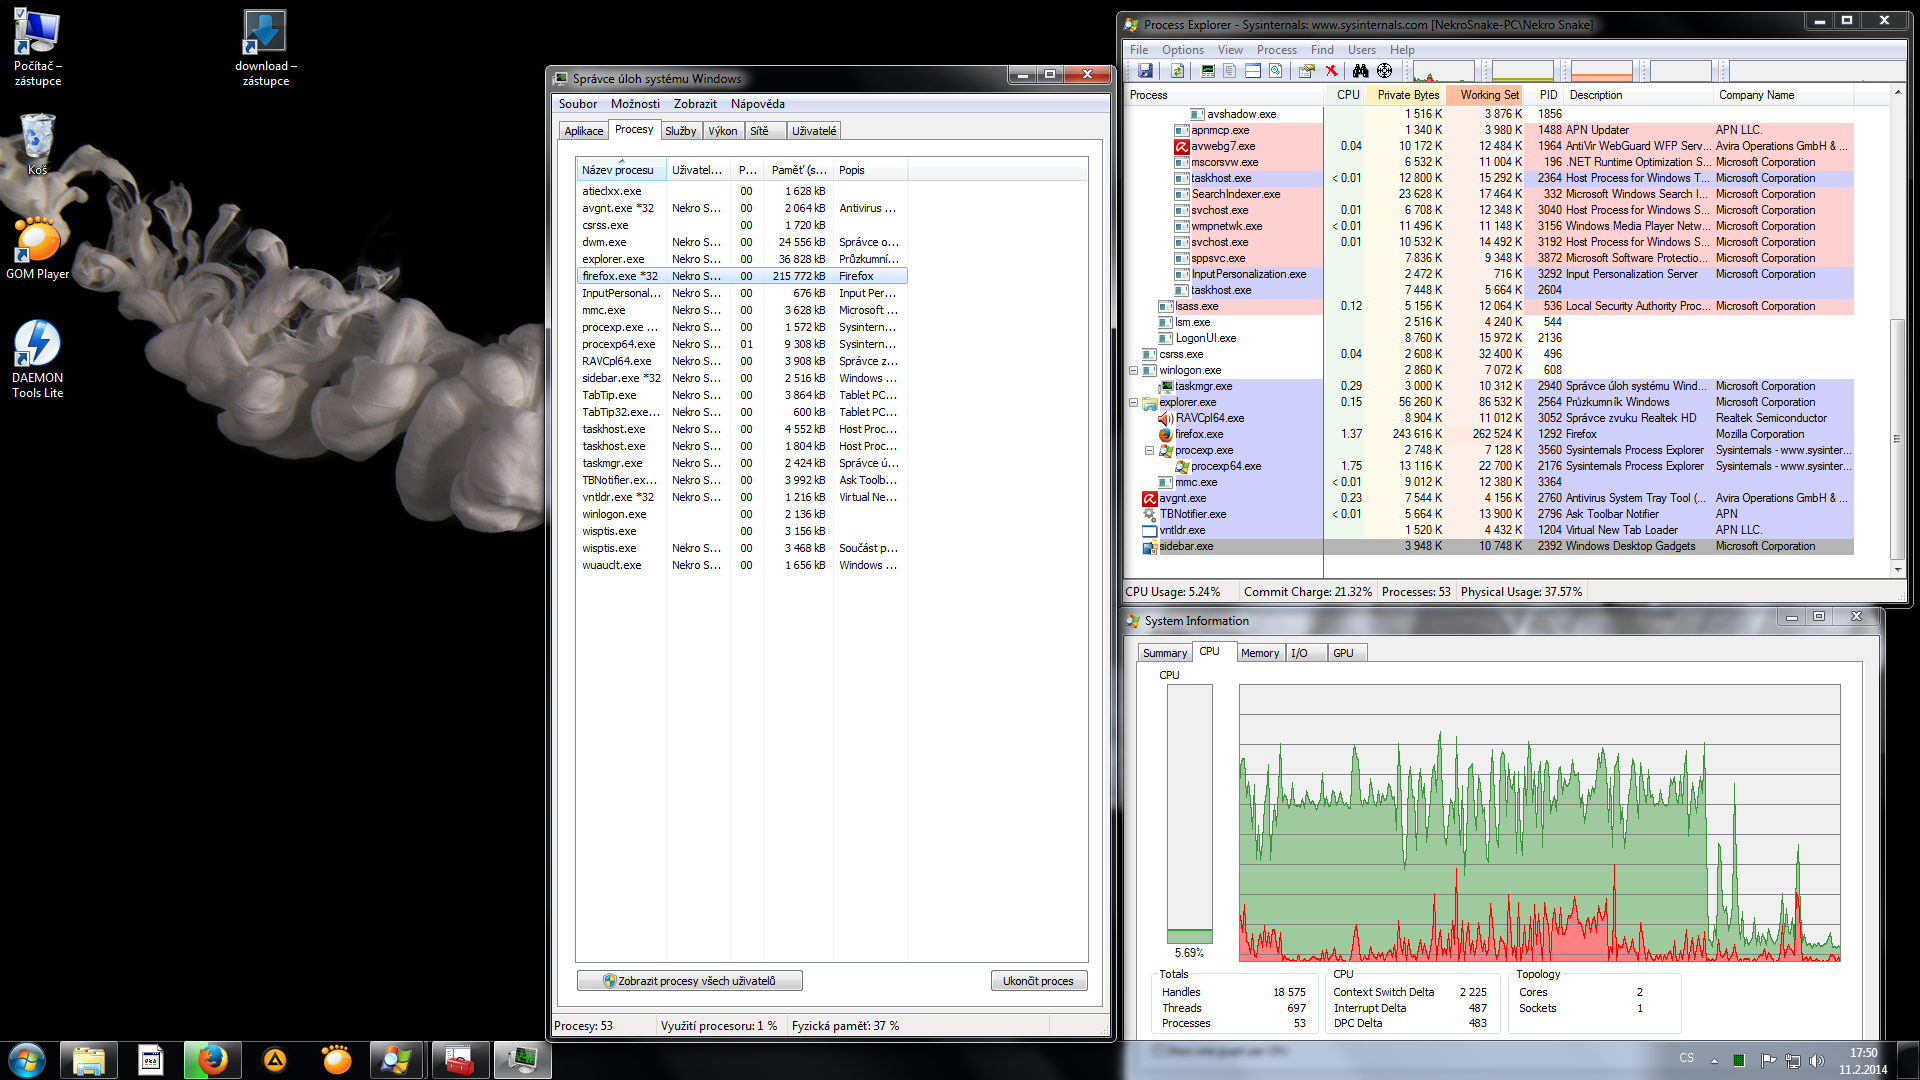1920x1080 pixels.
Task: Click the Recycle Bin (Koš) desktop icon
Action: 37,143
